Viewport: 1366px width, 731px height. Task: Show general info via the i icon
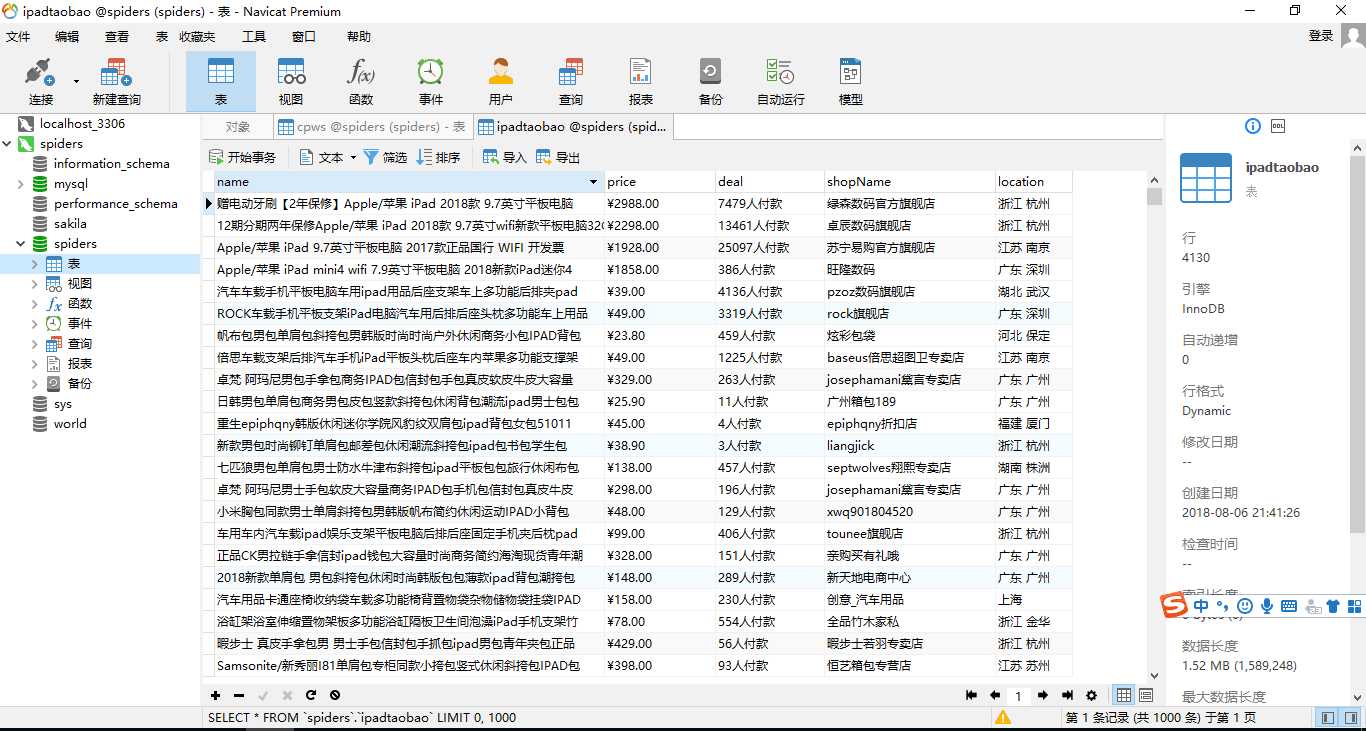pyautogui.click(x=1253, y=126)
